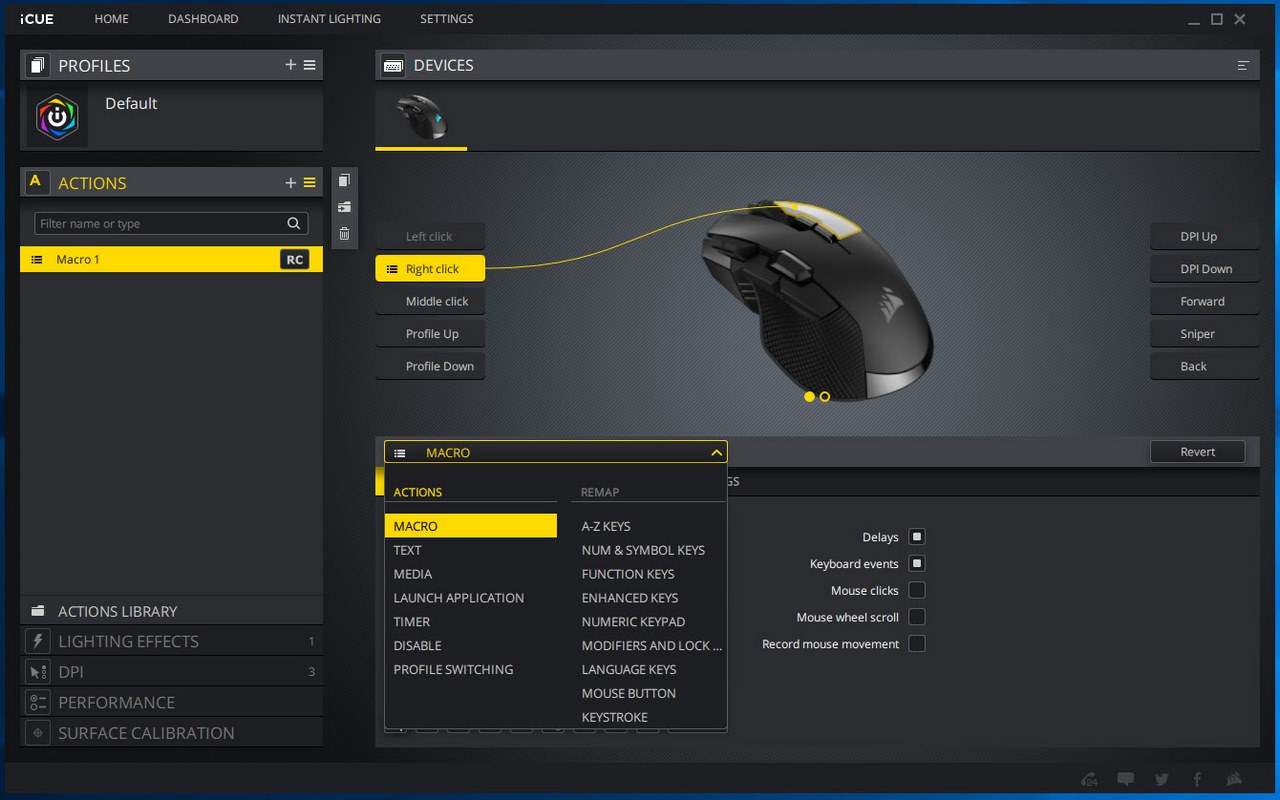Viewport: 1280px width, 800px height.
Task: Click the search magnifier in action filter
Action: tap(294, 224)
